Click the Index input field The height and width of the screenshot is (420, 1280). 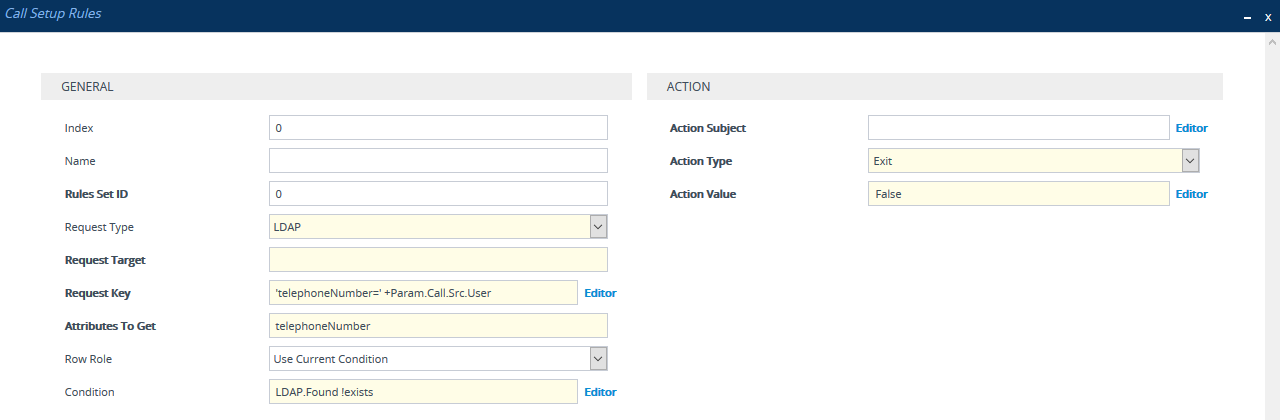438,128
